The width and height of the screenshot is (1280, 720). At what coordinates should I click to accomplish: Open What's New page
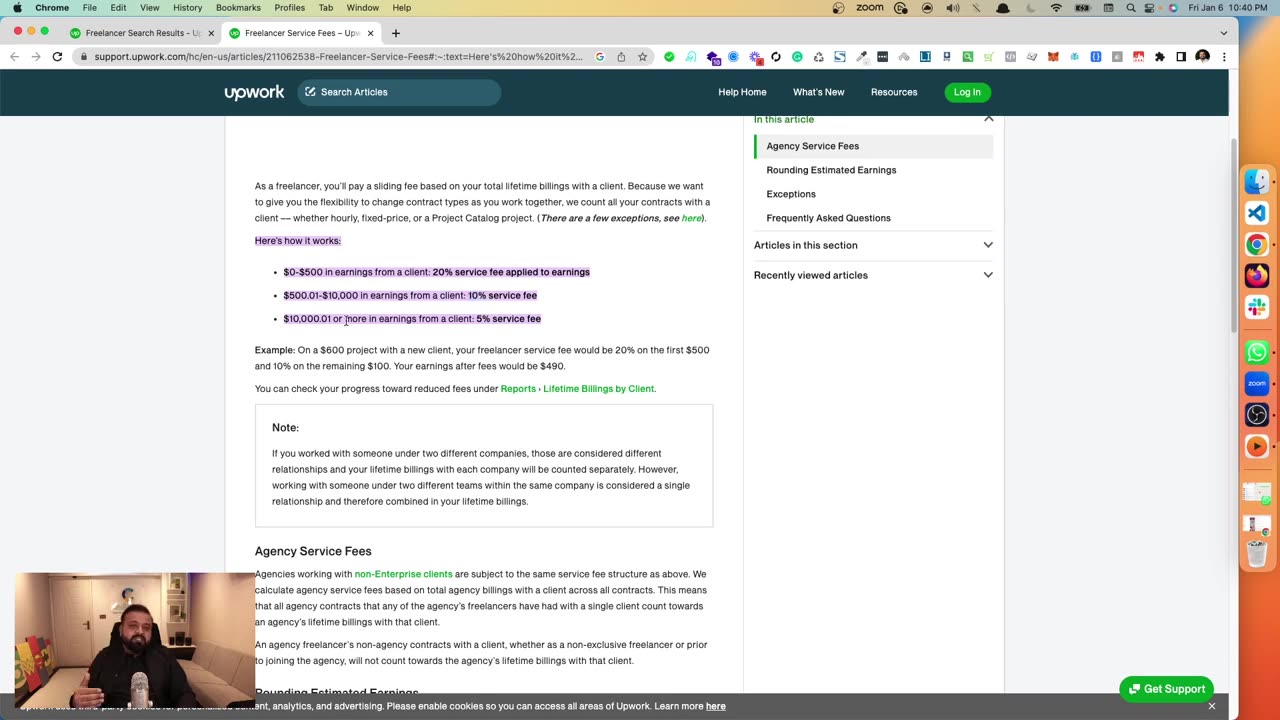818,92
